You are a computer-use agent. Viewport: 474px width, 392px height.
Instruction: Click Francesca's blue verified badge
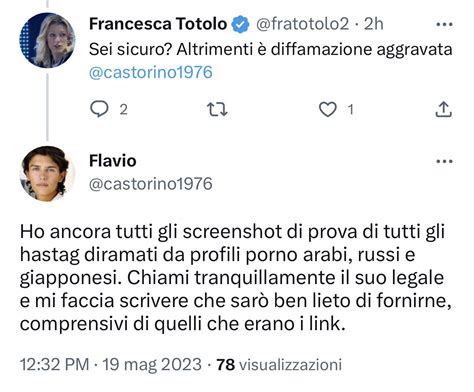(240, 24)
